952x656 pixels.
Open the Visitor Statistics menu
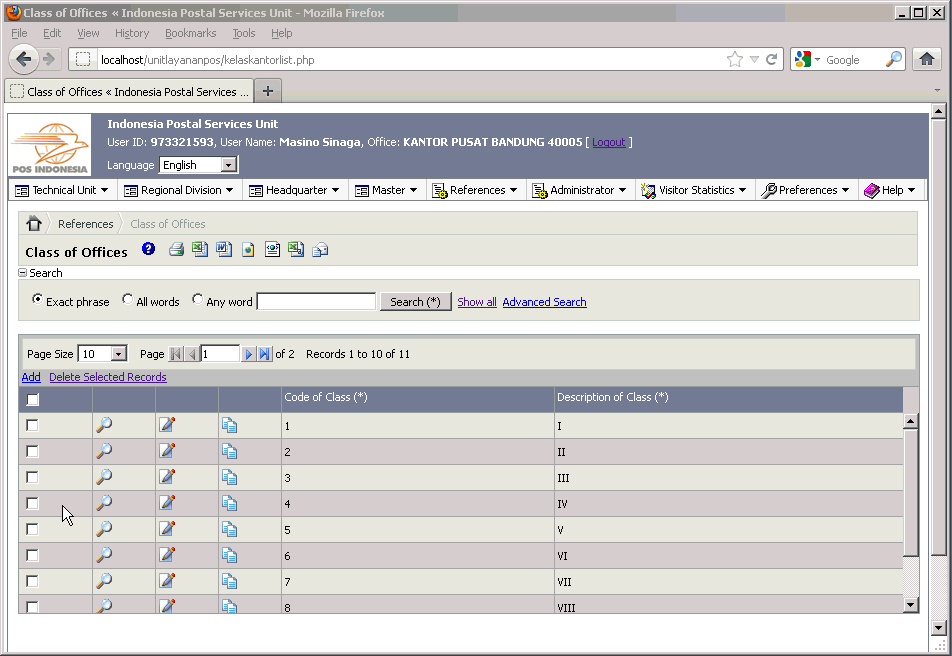click(x=694, y=189)
